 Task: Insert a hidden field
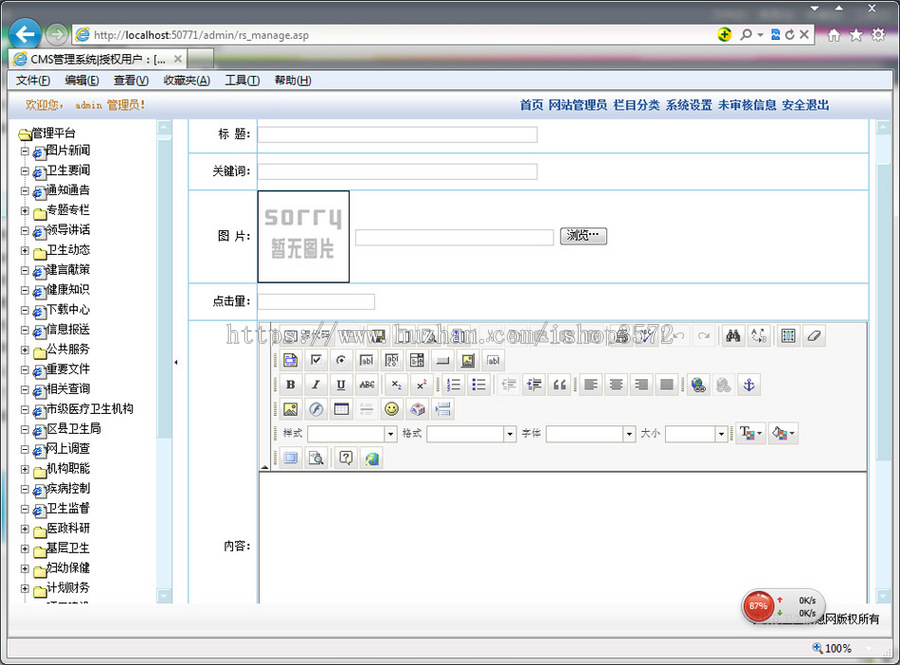492,360
